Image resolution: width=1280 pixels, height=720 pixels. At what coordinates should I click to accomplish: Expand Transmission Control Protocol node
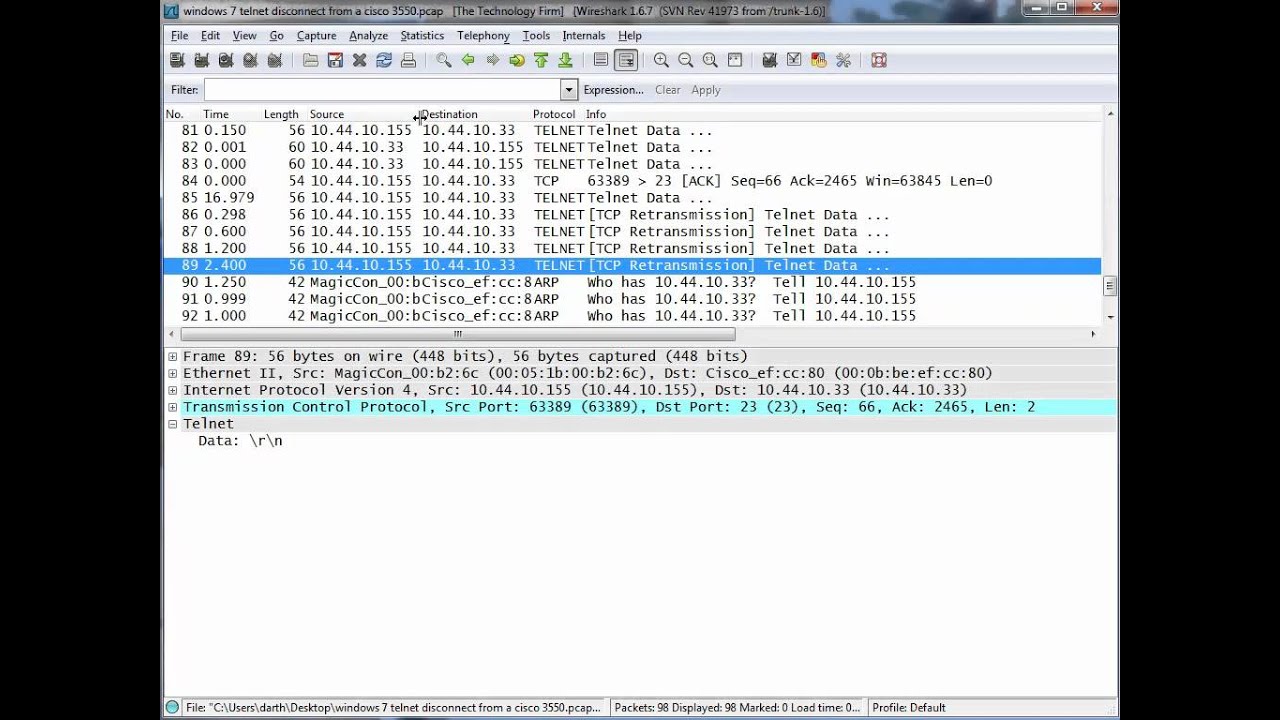pos(173,407)
